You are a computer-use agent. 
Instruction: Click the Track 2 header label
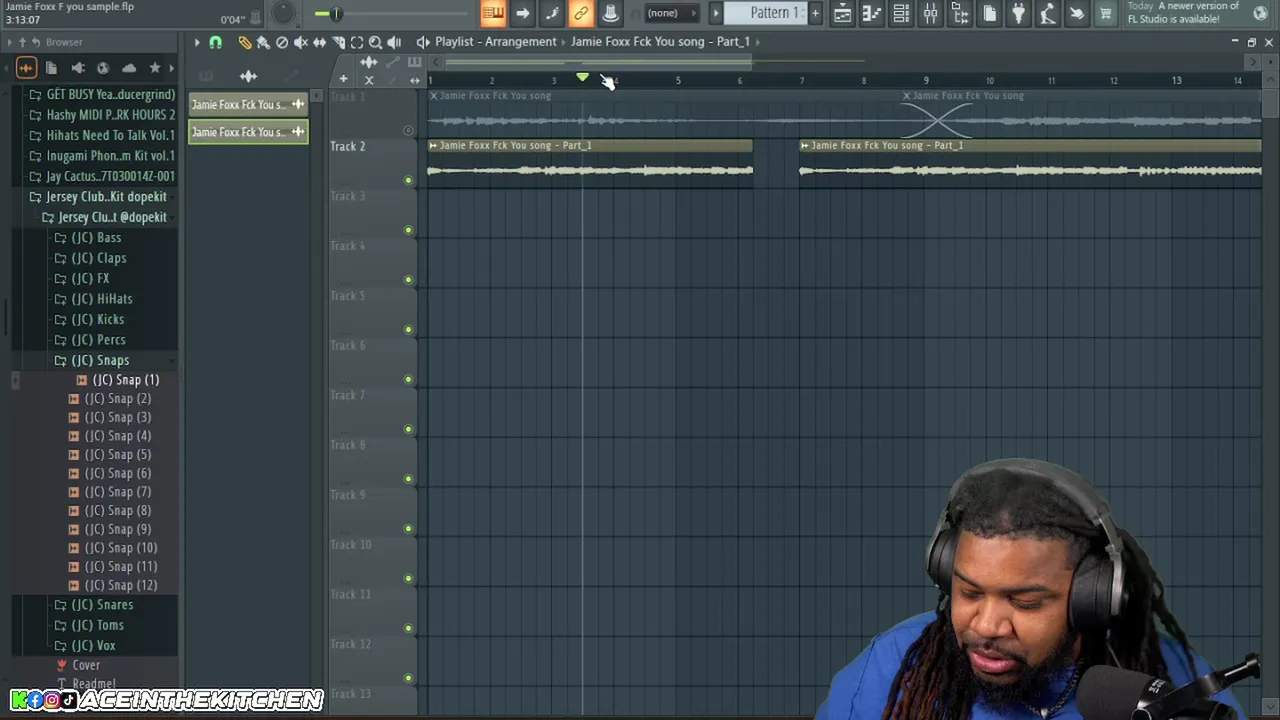348,146
